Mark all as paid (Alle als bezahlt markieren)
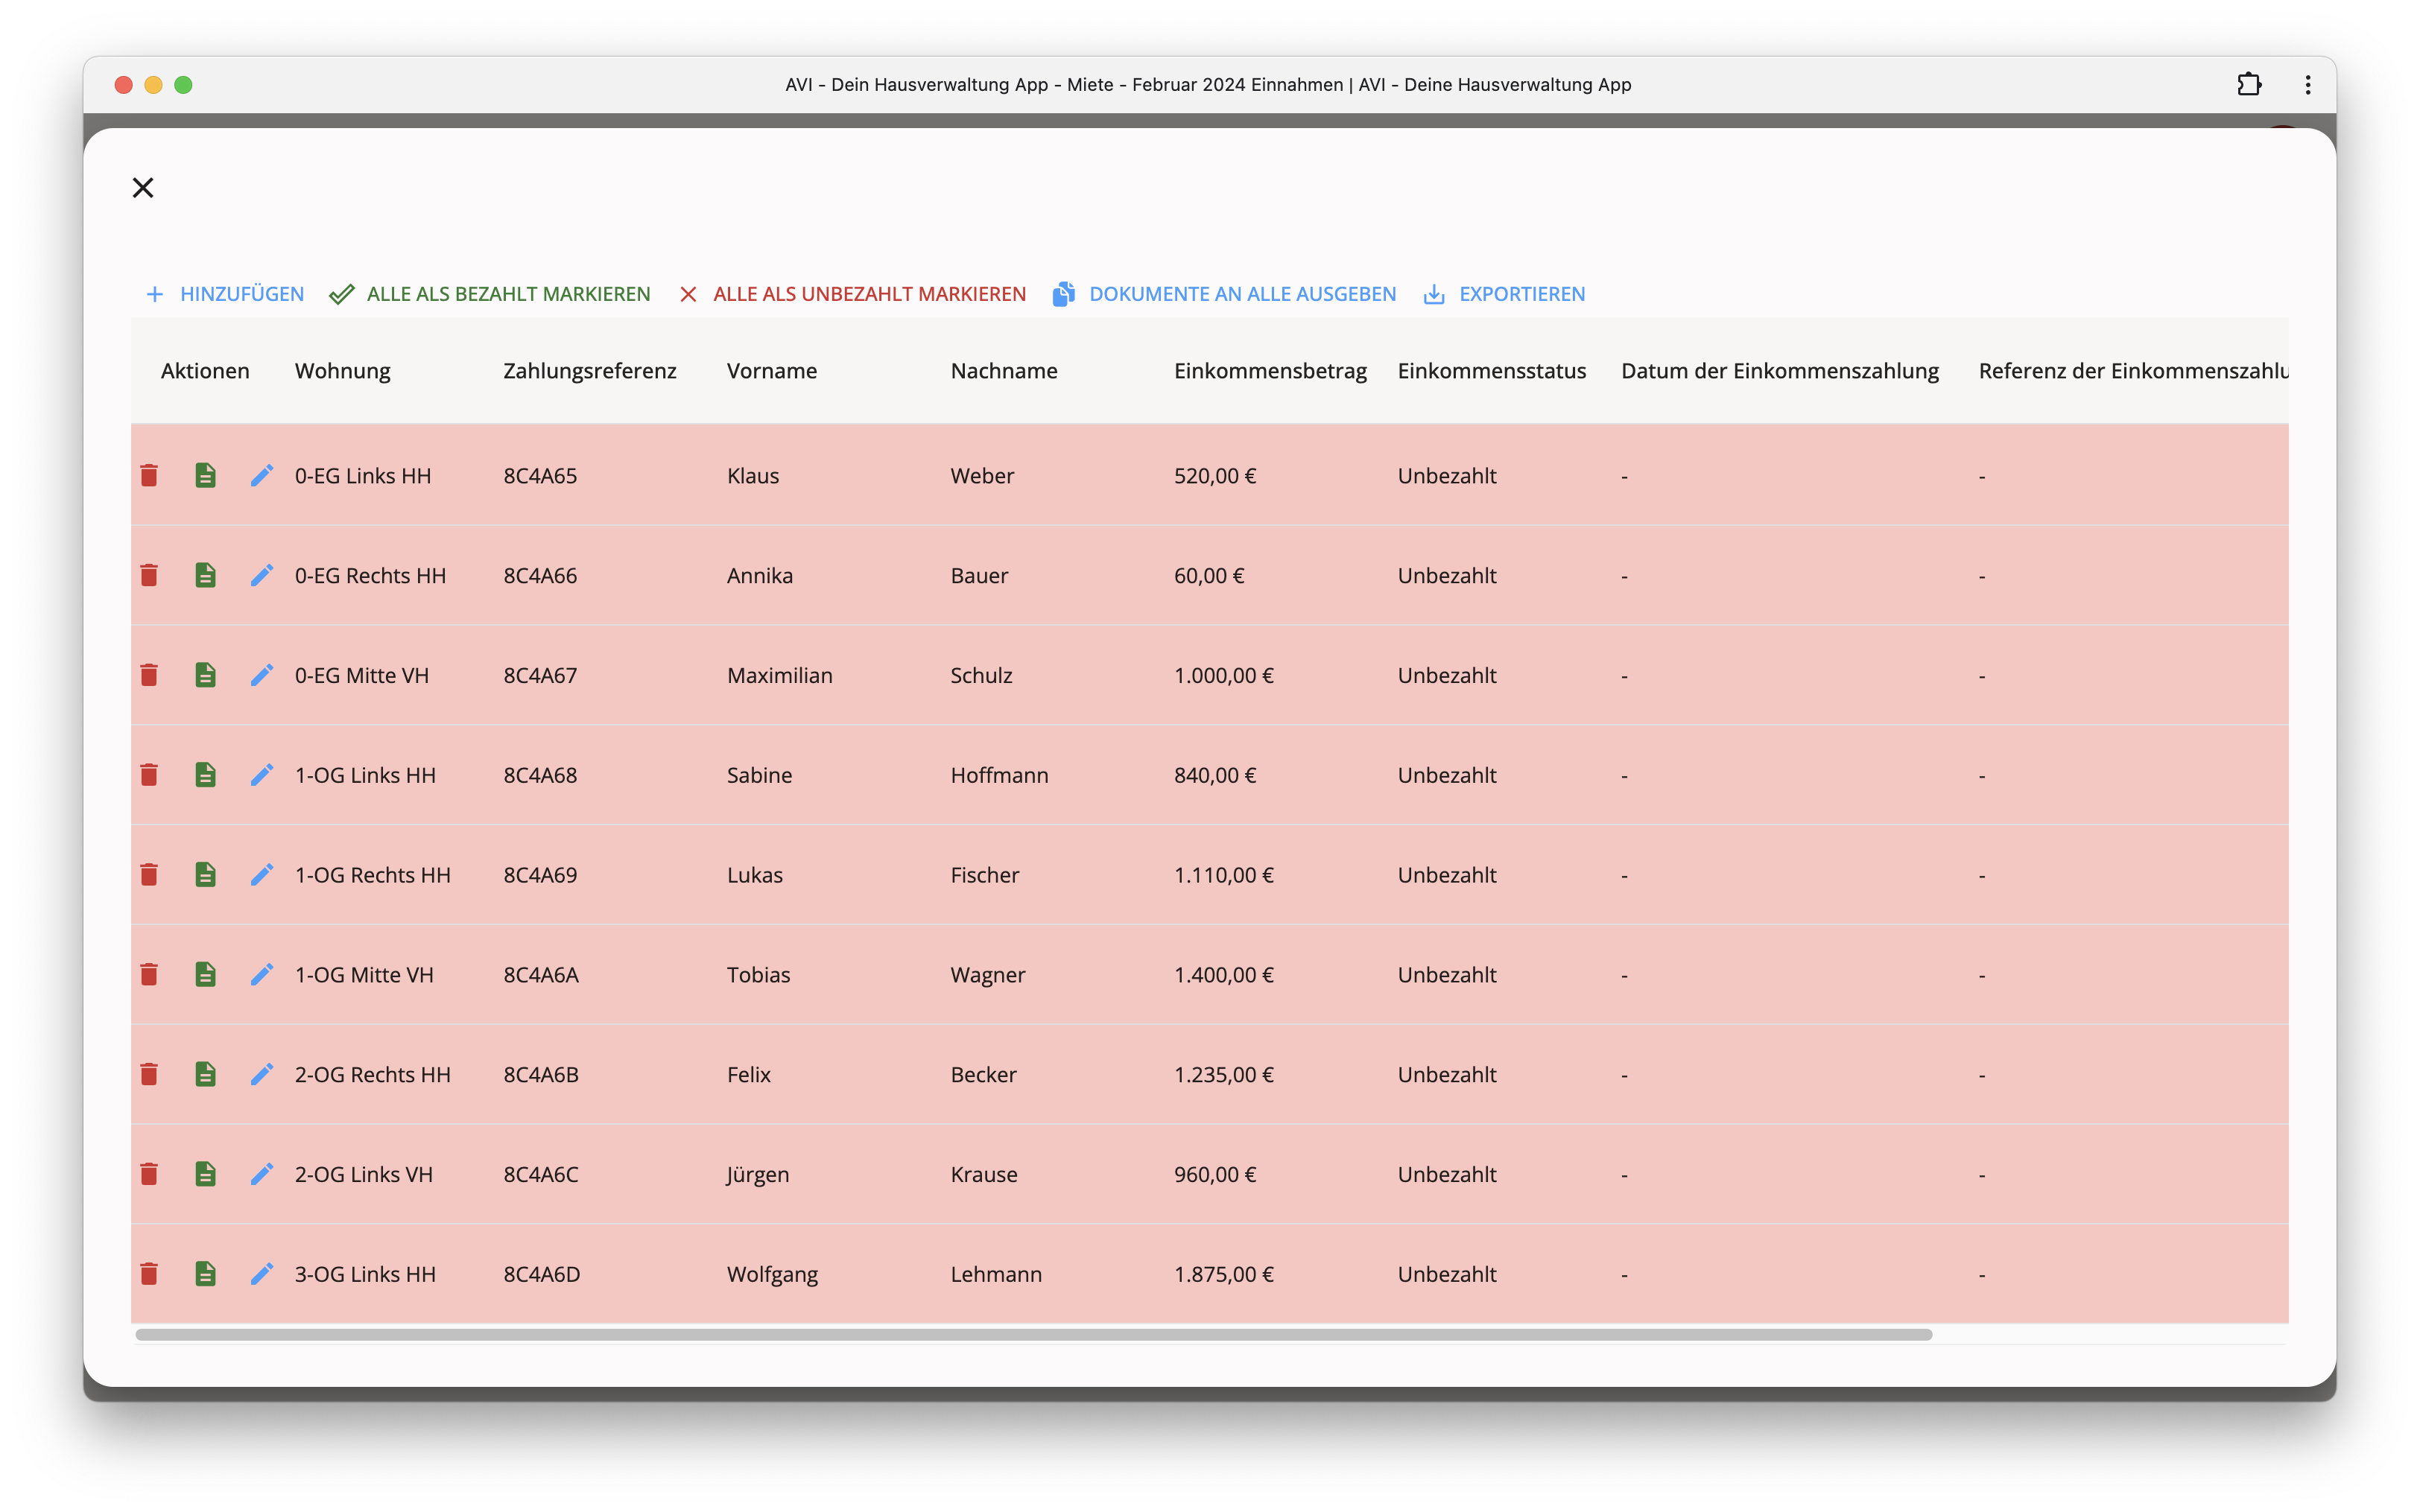2420x1512 pixels. pos(490,294)
